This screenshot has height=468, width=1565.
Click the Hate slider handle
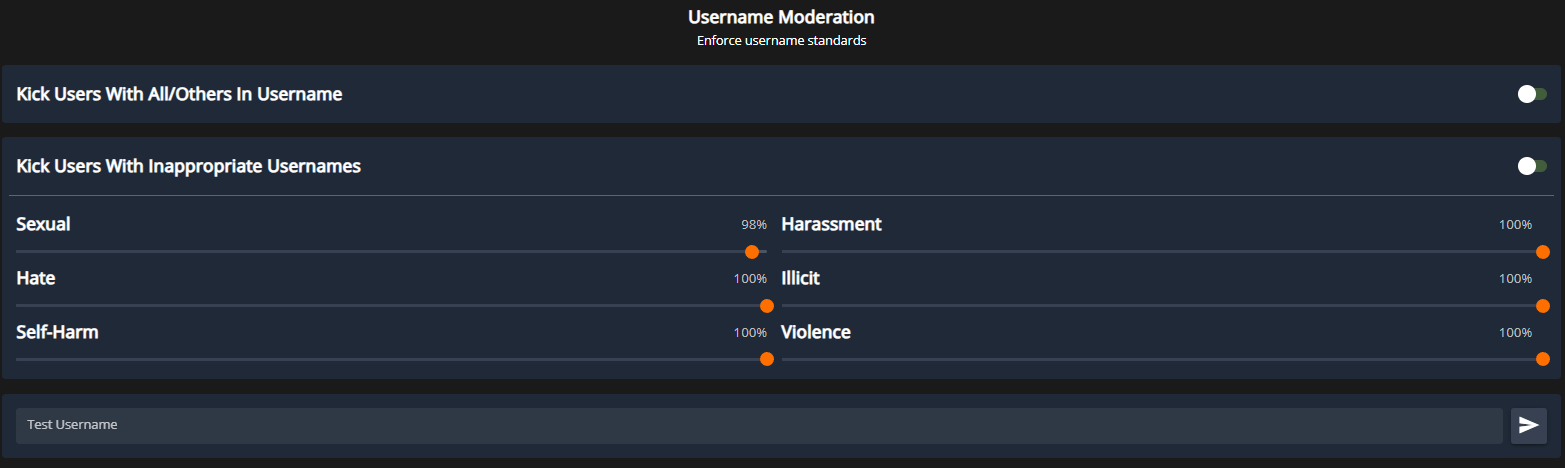[767, 306]
